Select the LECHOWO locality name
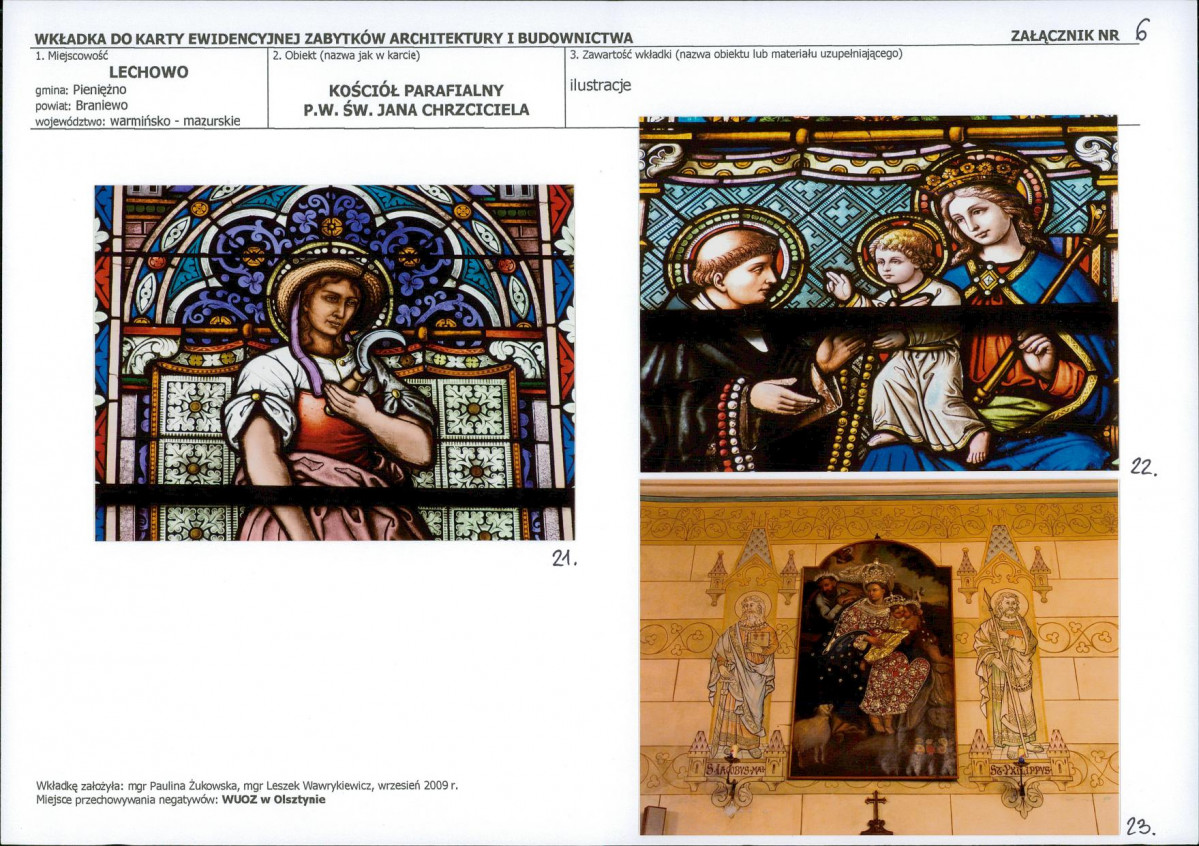This screenshot has height=846, width=1199. point(148,73)
